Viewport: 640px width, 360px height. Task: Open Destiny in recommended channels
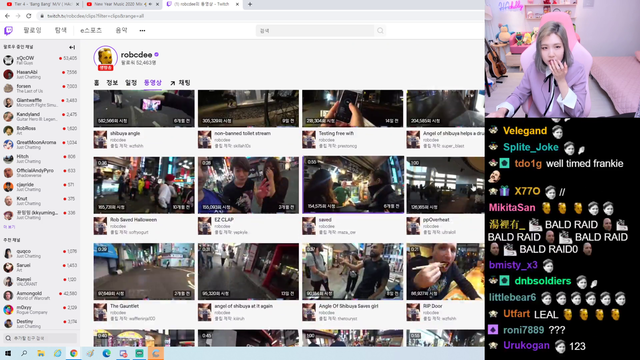click(x=40, y=324)
